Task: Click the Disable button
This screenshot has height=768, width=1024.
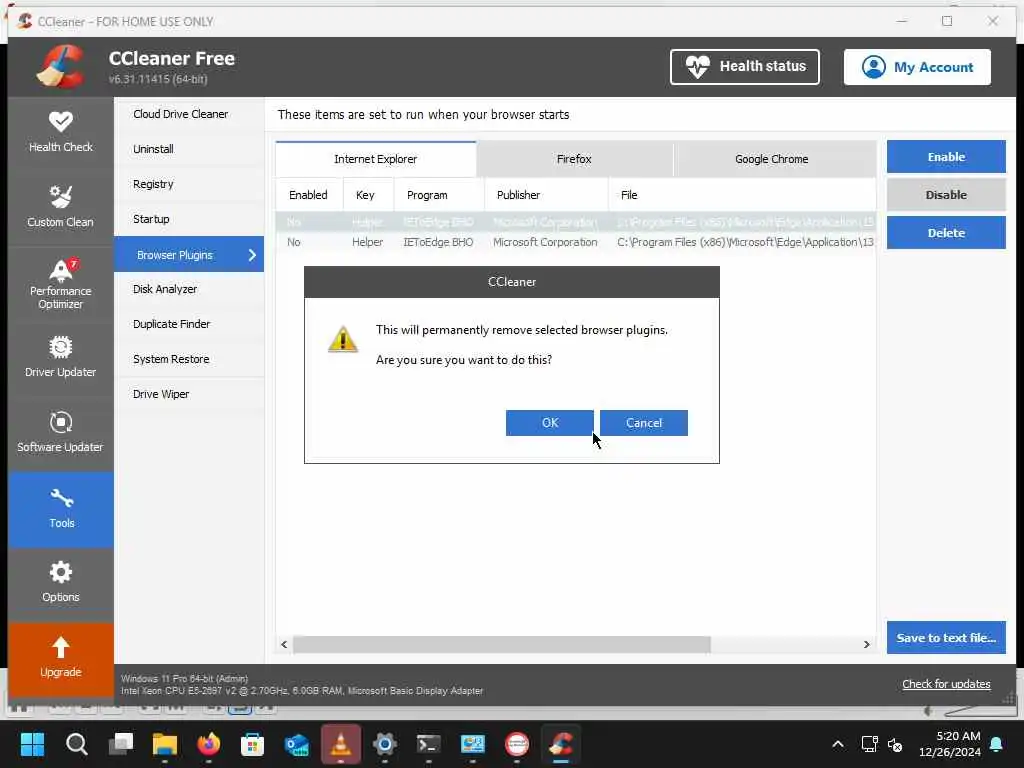Action: click(x=946, y=195)
